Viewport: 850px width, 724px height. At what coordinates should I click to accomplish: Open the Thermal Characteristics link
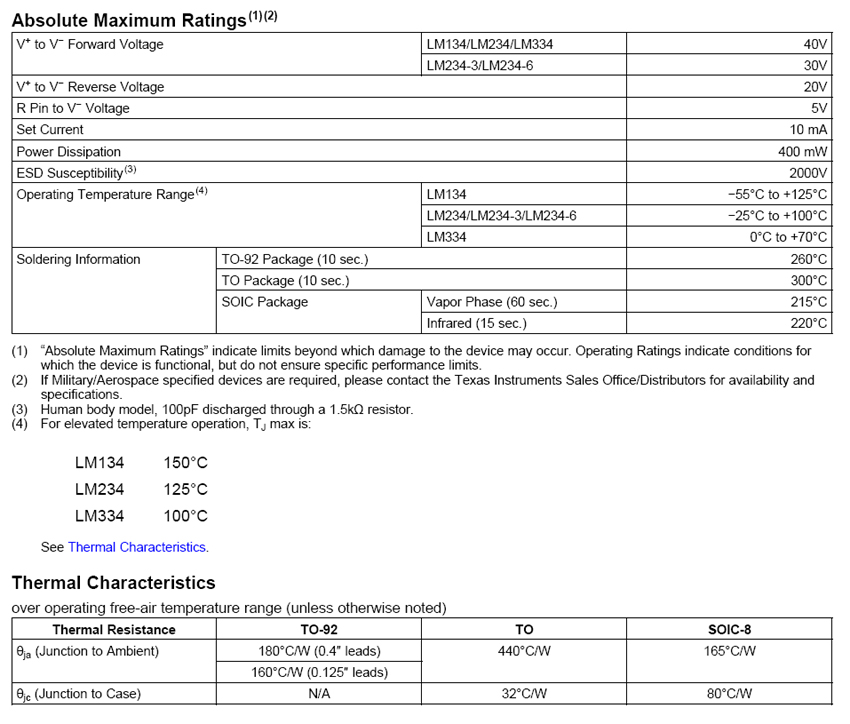[137, 547]
